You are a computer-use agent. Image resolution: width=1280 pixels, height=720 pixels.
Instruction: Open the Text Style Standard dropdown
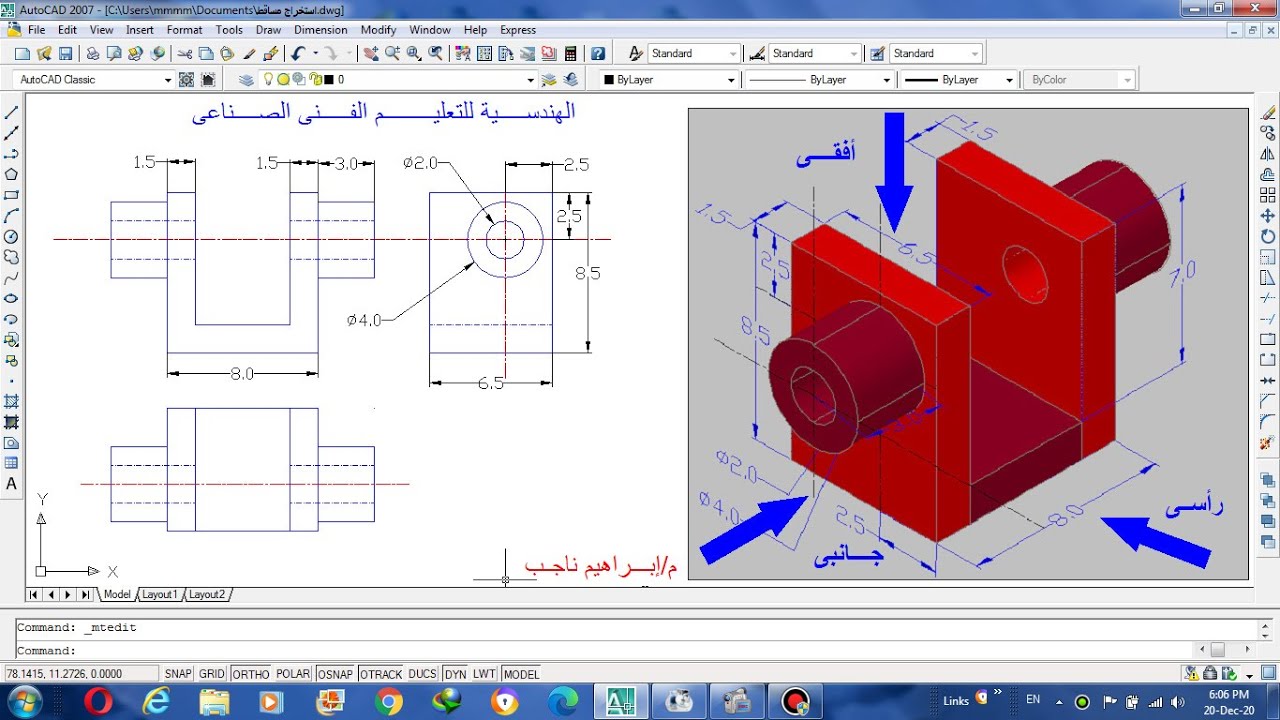tap(694, 53)
